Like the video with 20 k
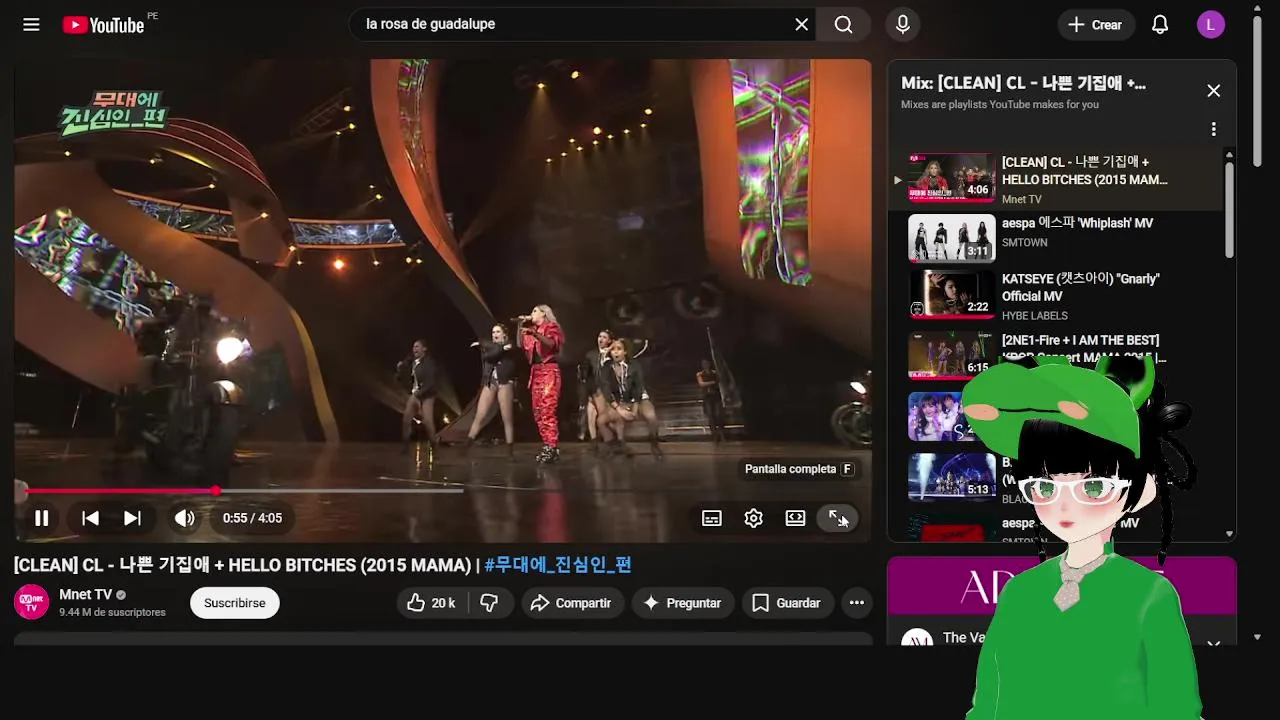This screenshot has height=720, width=1280. pyautogui.click(x=431, y=603)
